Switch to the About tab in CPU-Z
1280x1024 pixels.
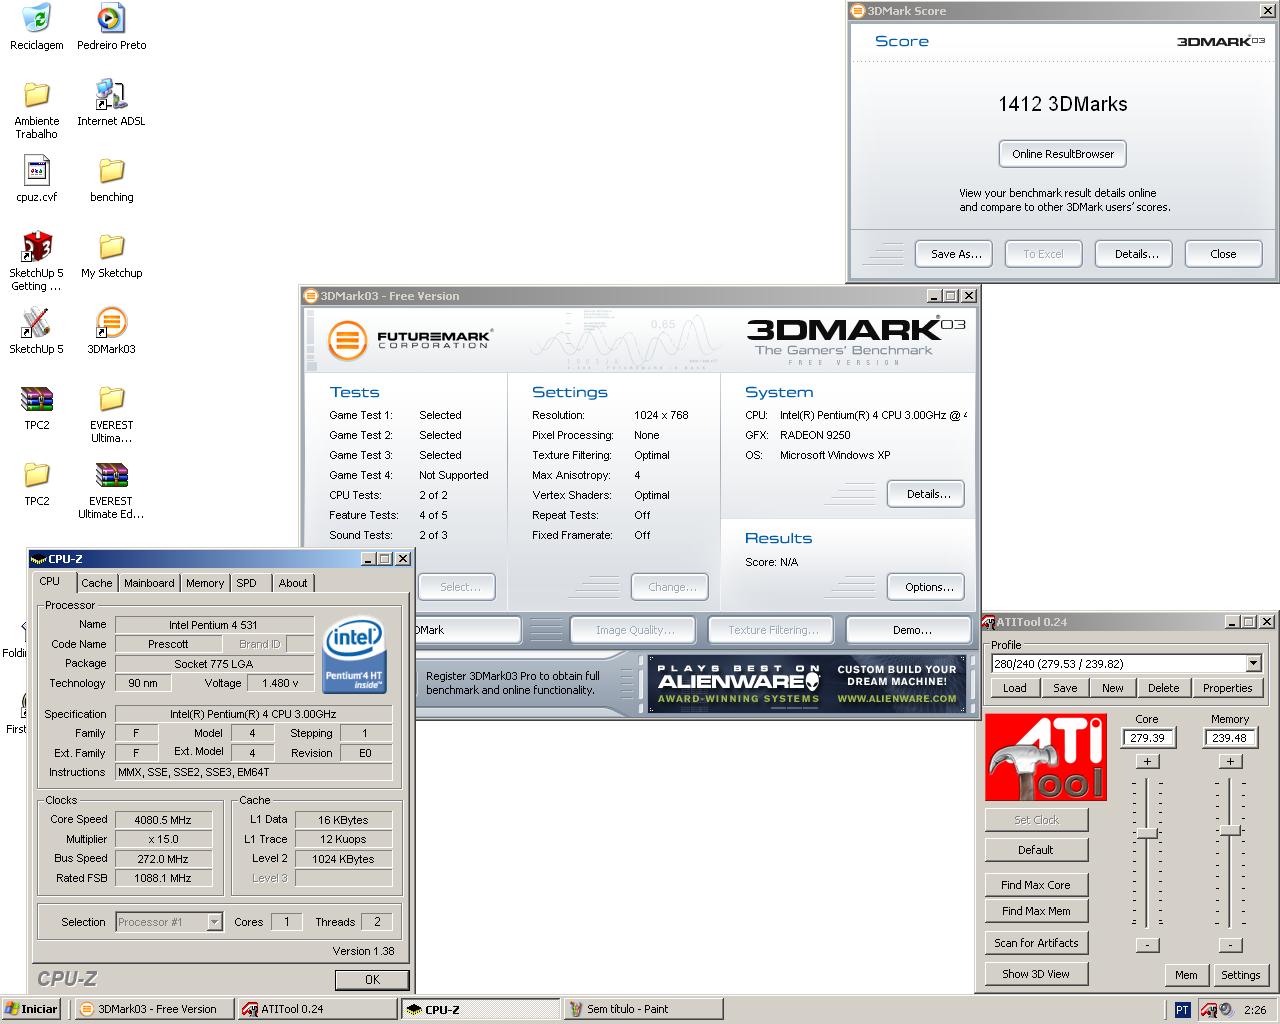[x=293, y=583]
